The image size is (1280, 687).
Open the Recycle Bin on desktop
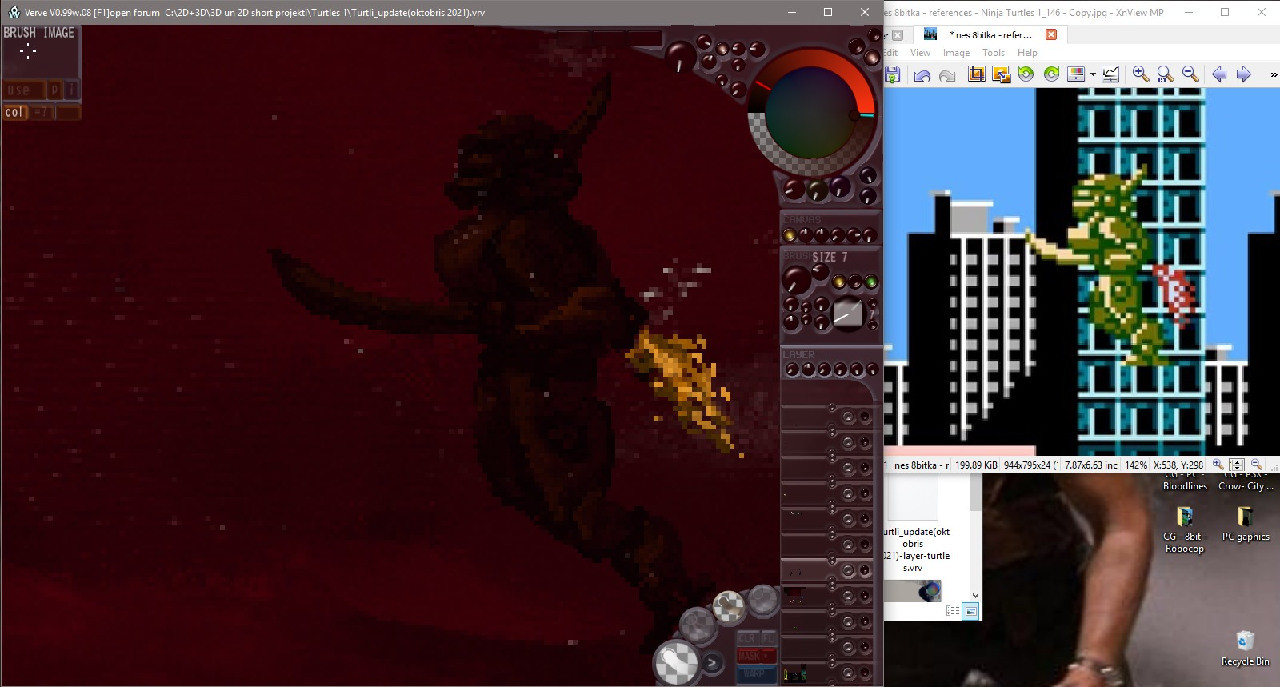[1245, 648]
